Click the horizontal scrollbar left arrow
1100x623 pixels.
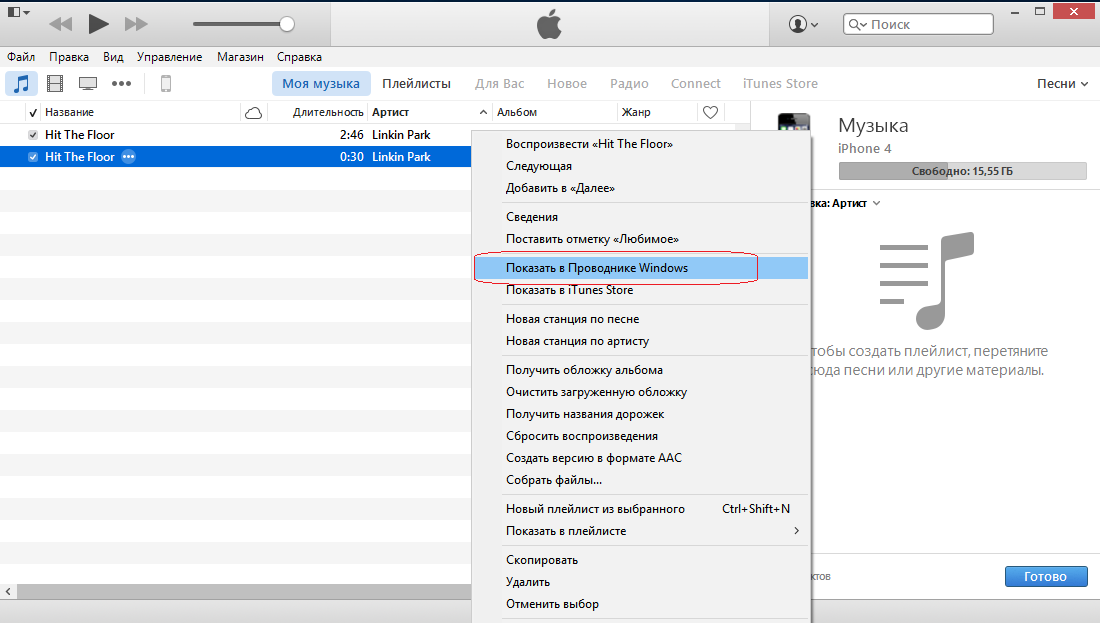tap(8, 592)
